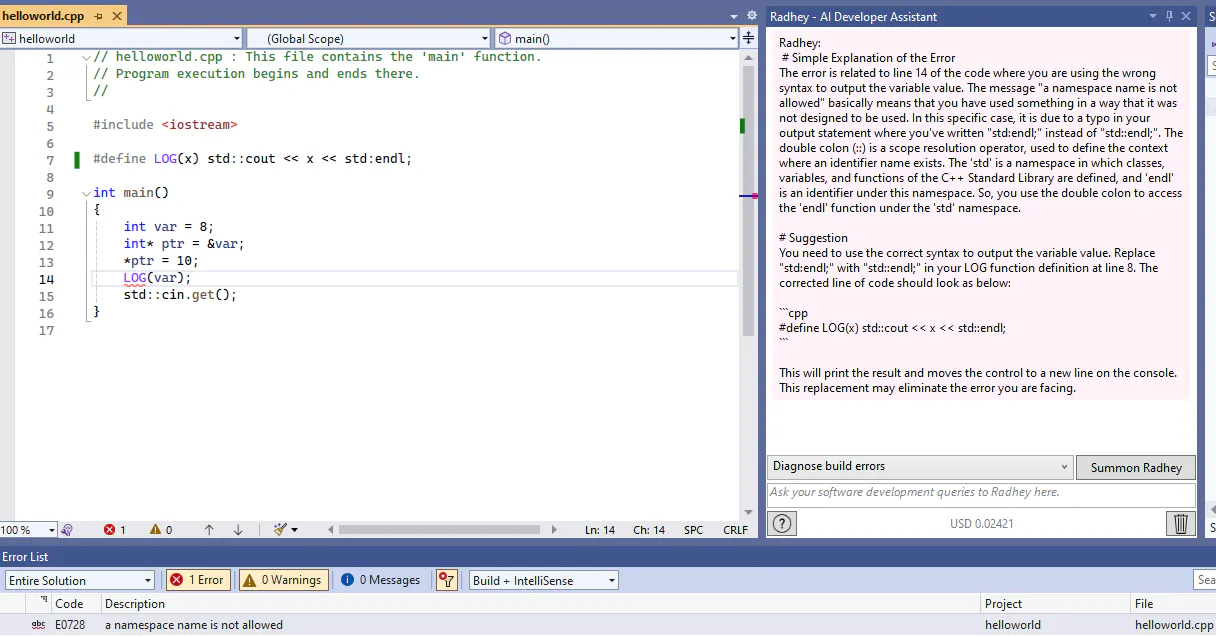
Task: Click the error list category column icon
Action: pyautogui.click(x=44, y=601)
